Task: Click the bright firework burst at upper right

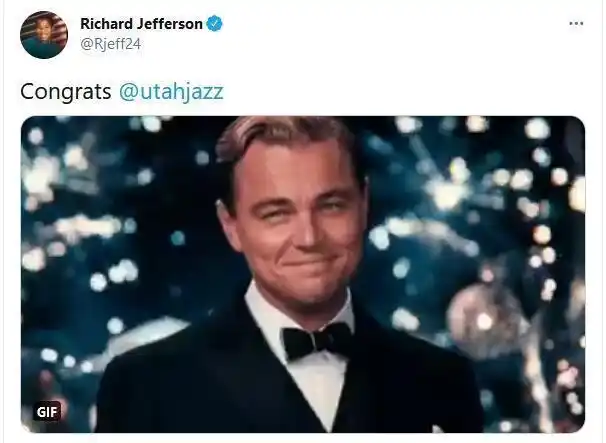Action: coord(444,189)
